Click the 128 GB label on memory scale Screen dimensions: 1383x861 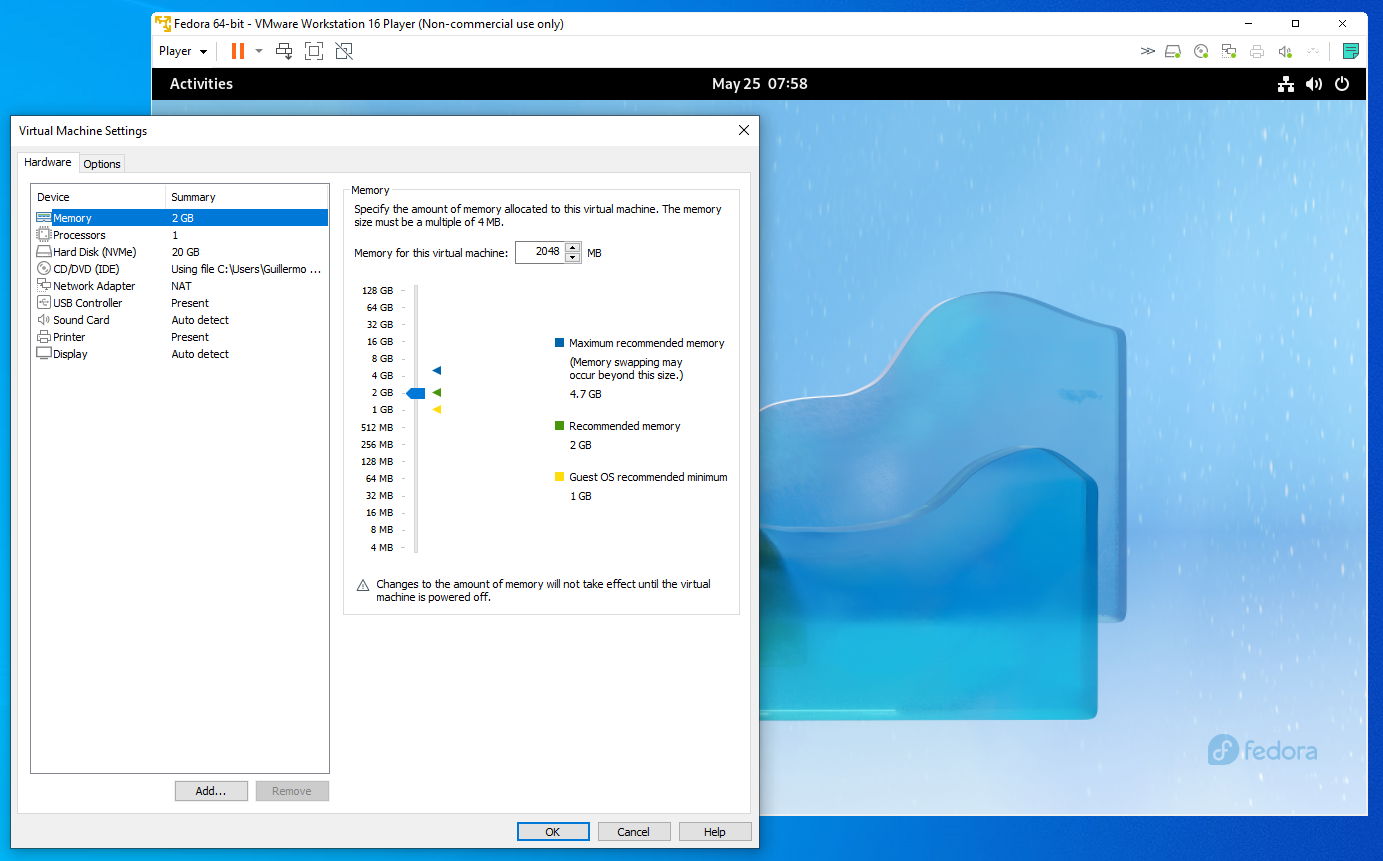coord(379,290)
